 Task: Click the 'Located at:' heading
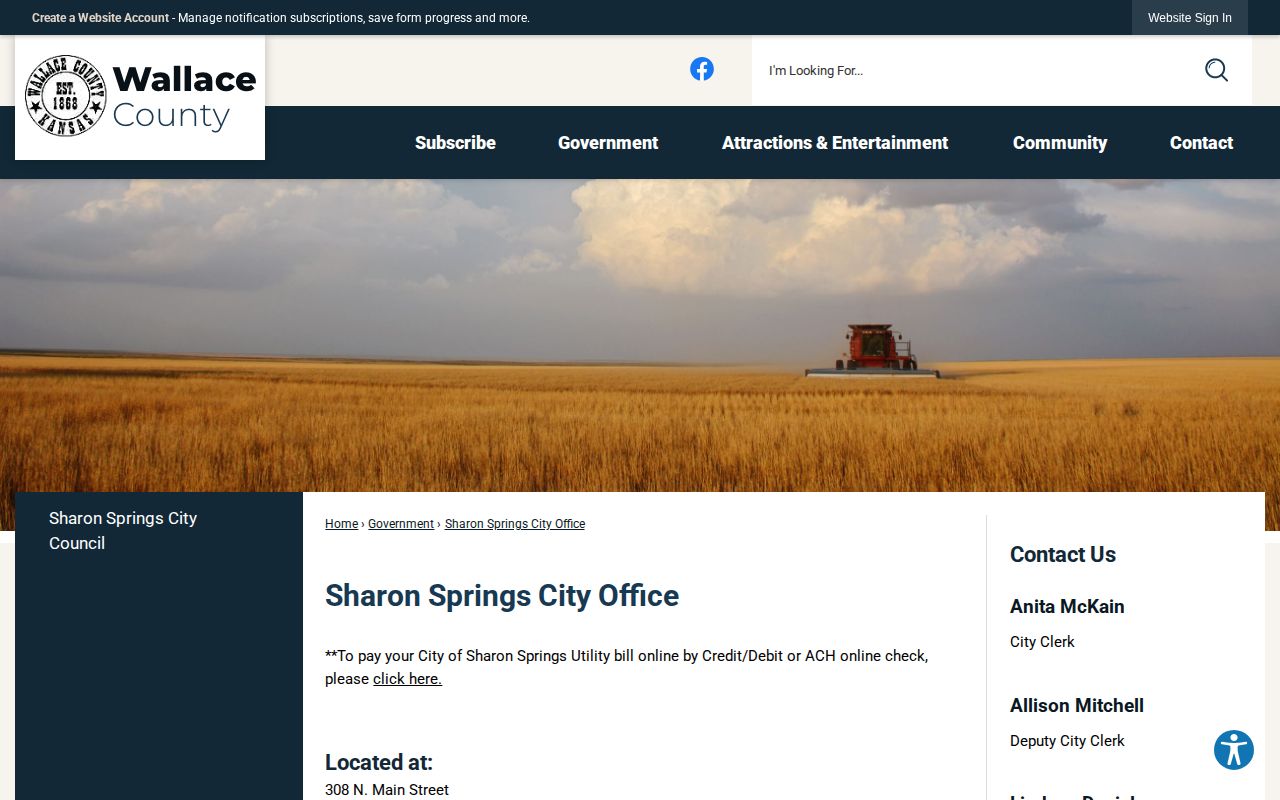pyautogui.click(x=379, y=763)
